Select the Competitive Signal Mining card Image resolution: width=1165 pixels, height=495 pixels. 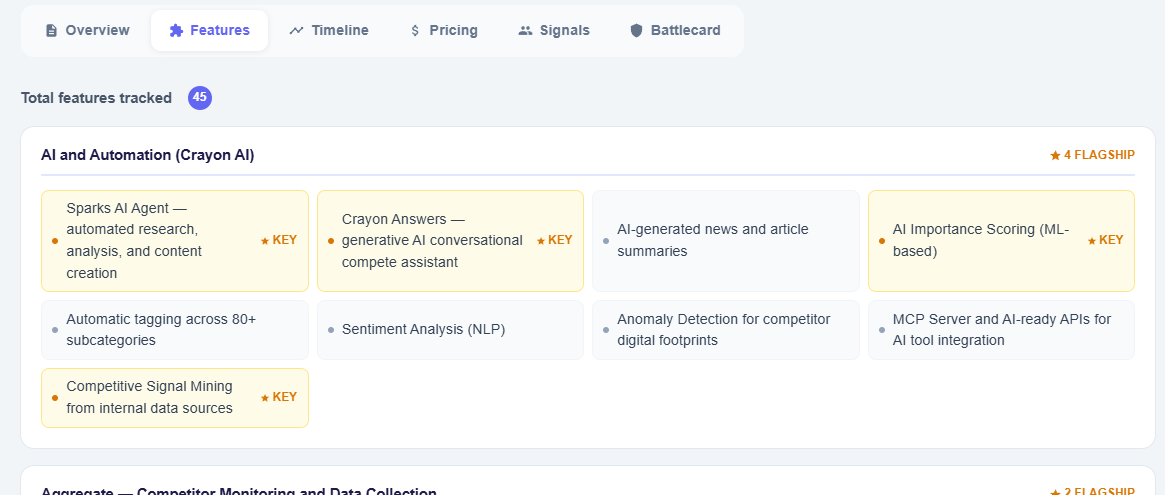(x=175, y=398)
